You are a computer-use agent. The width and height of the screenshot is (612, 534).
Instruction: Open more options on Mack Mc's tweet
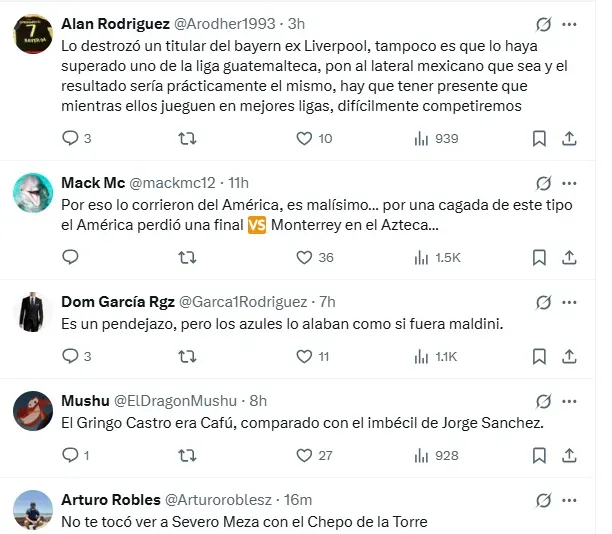(568, 183)
